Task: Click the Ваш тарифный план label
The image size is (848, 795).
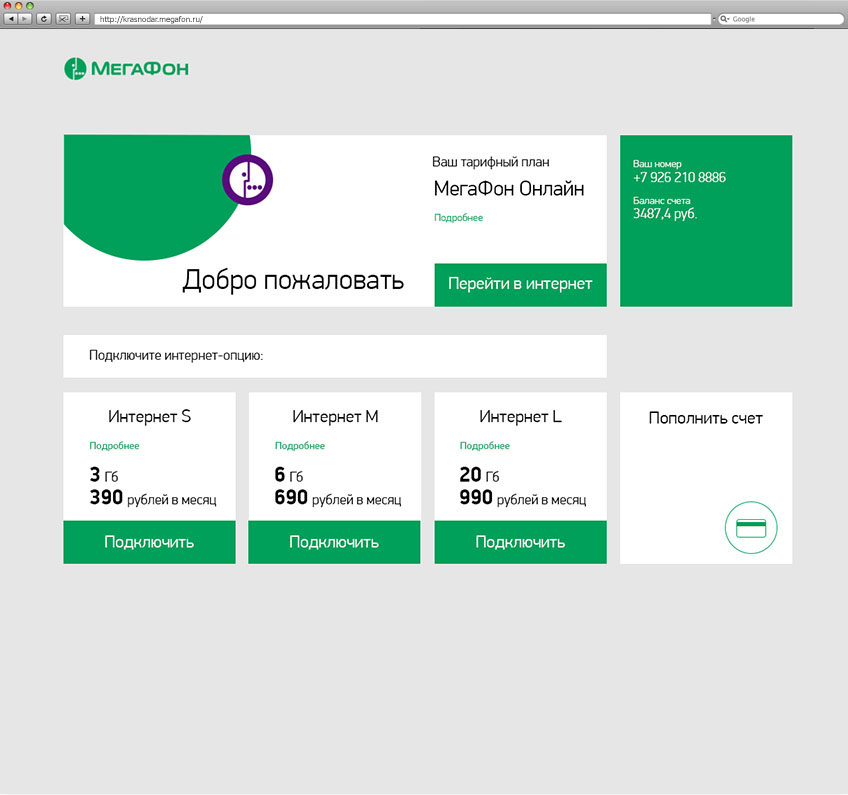Action: pos(491,162)
